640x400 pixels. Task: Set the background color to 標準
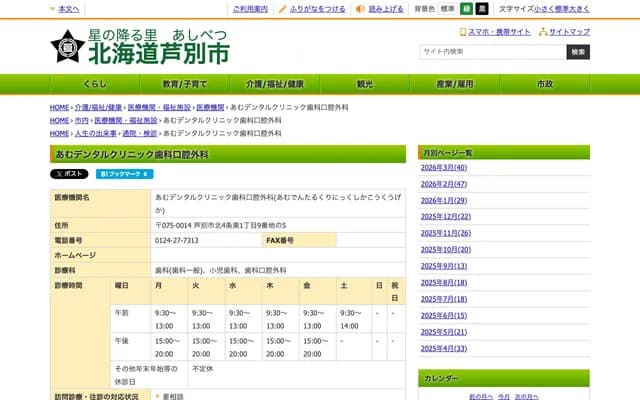click(x=449, y=8)
